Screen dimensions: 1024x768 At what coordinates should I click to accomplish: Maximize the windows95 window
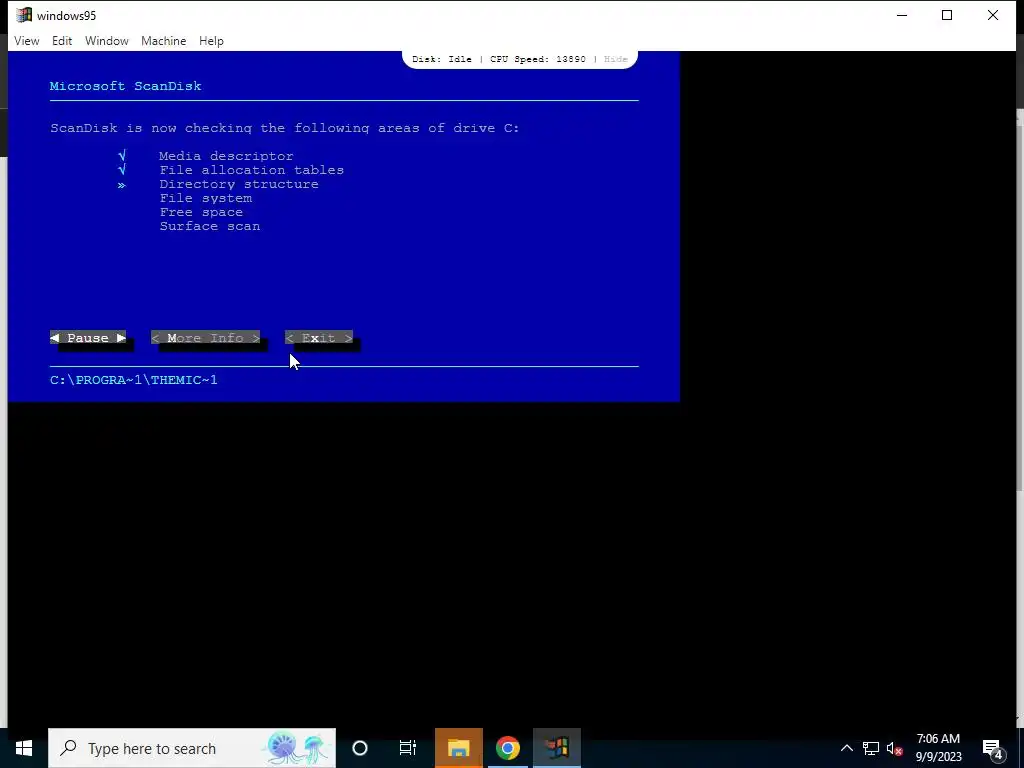(x=947, y=15)
